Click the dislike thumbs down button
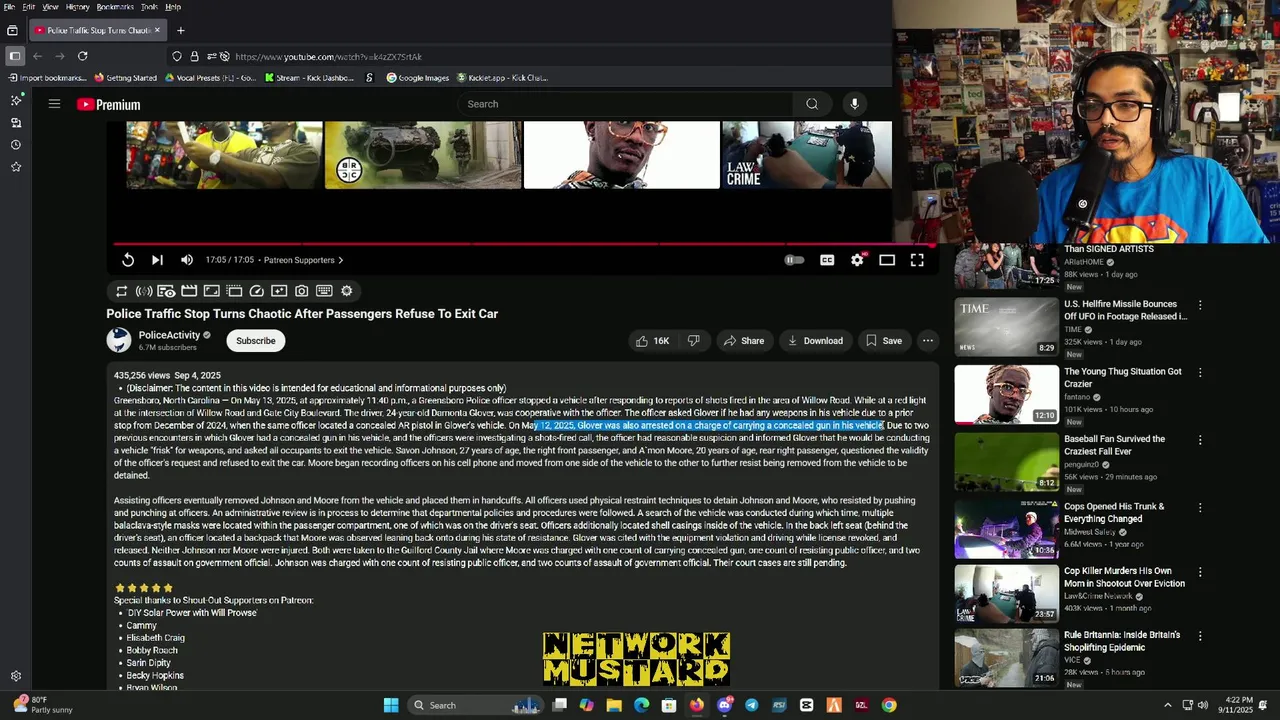Image resolution: width=1280 pixels, height=720 pixels. 694,341
